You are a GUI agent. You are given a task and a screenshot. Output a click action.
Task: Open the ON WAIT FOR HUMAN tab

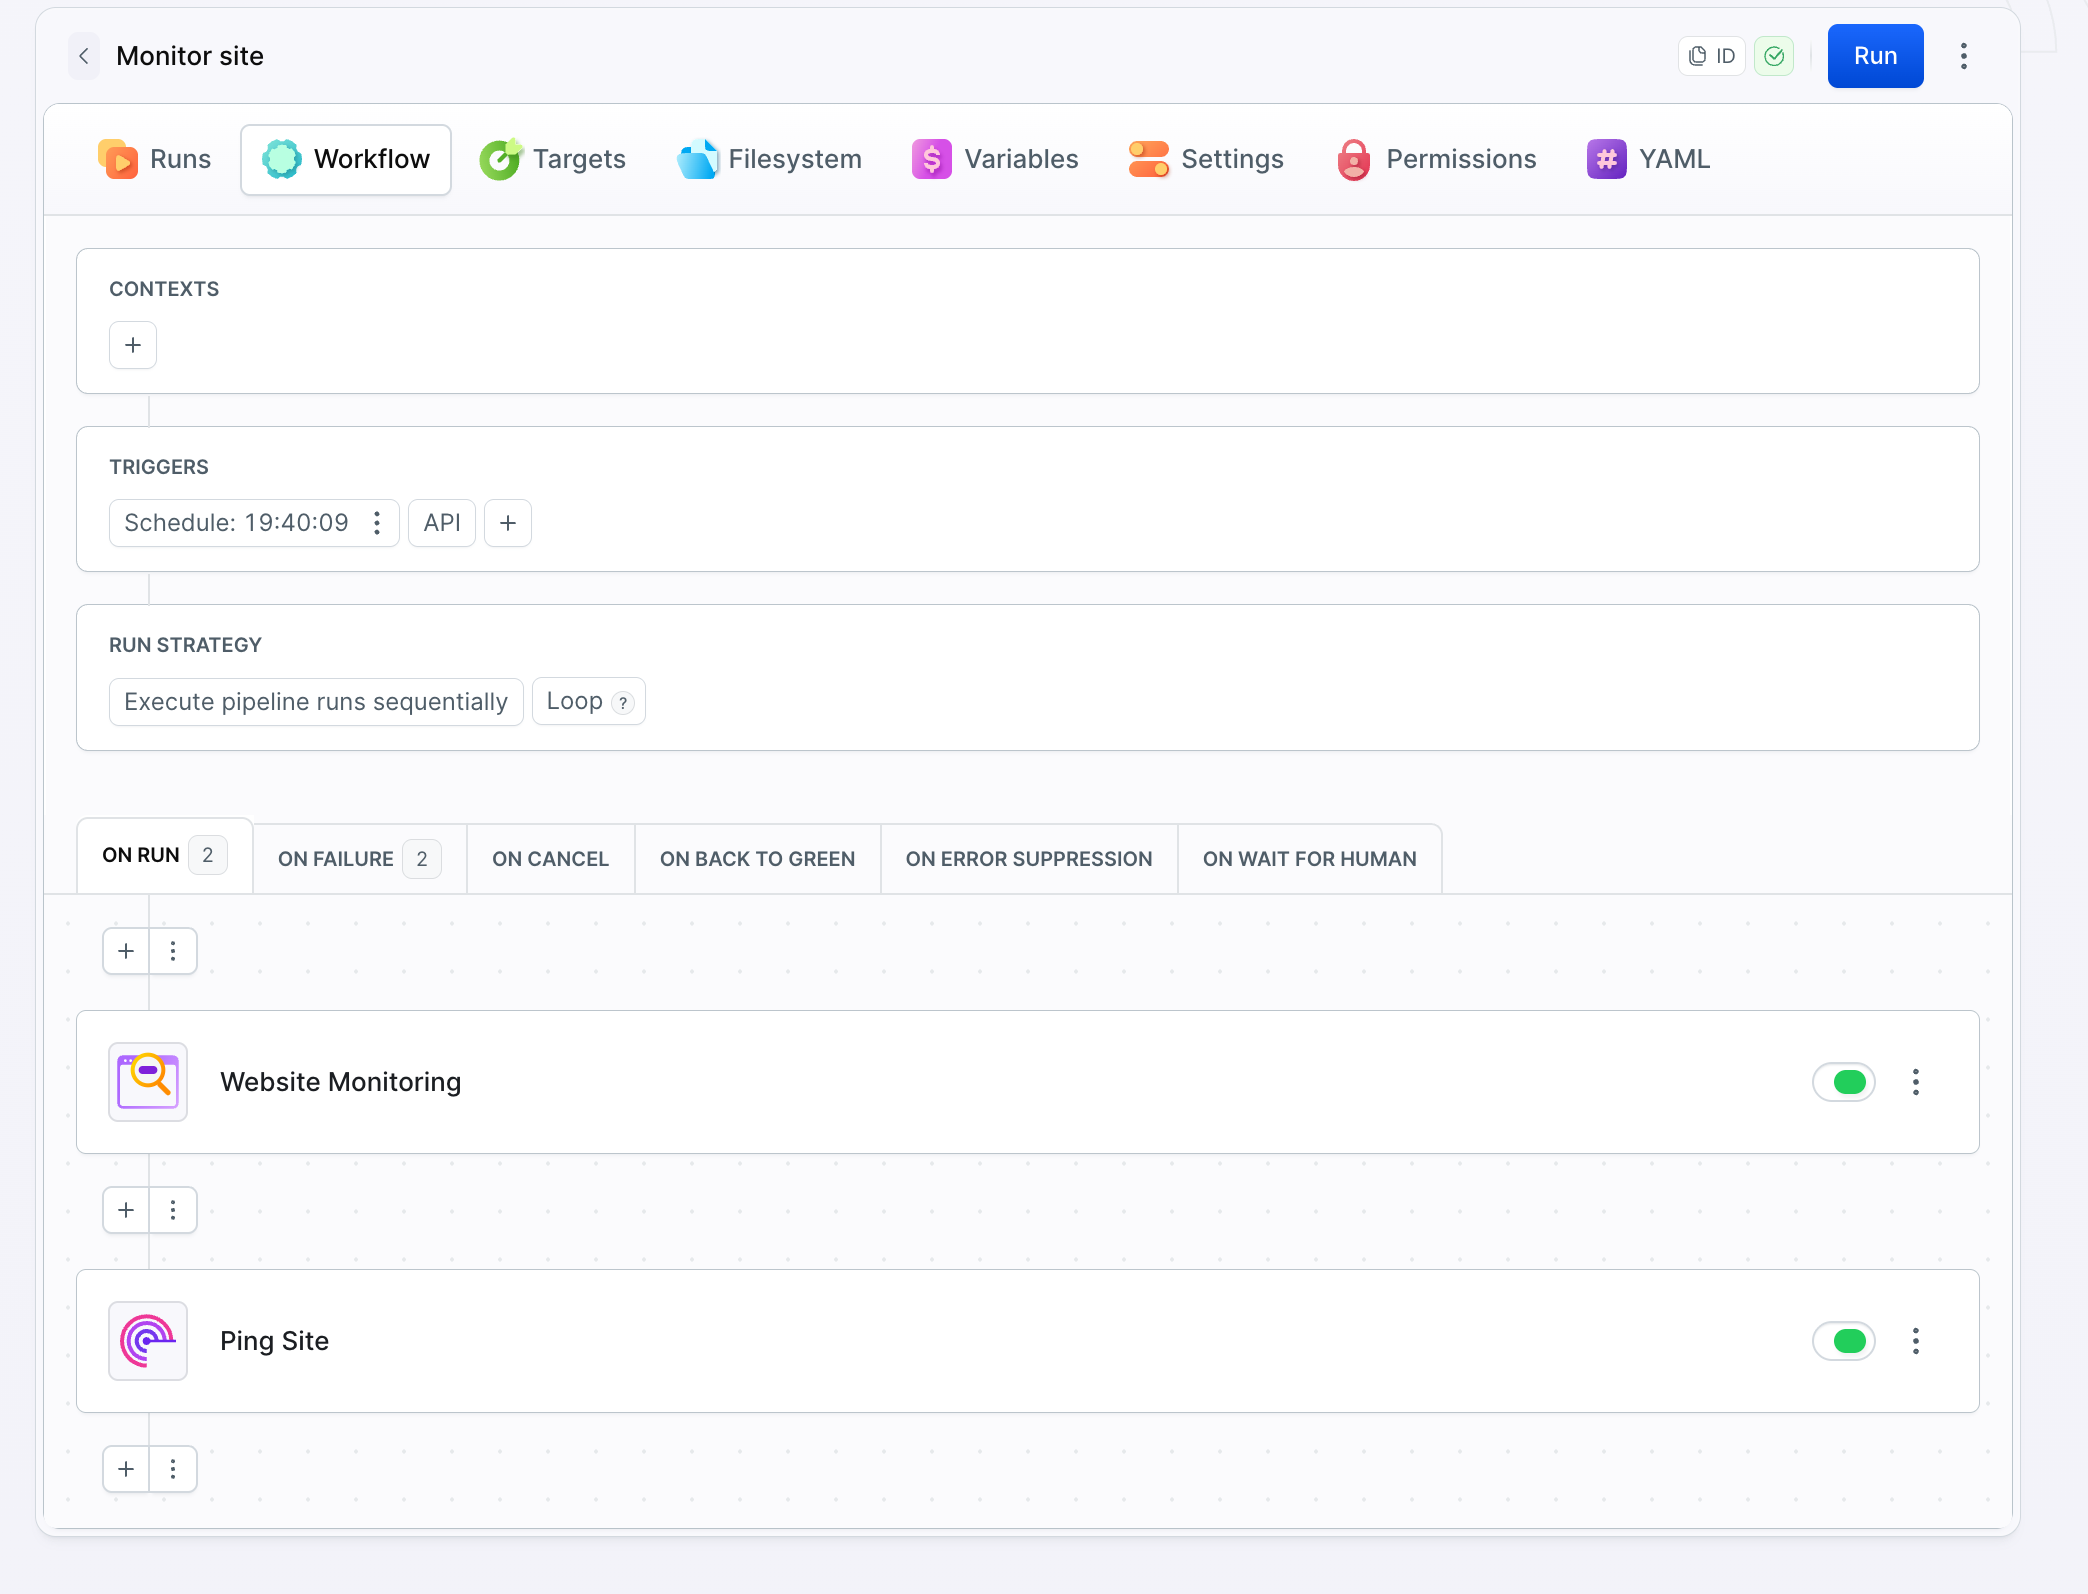pos(1310,859)
